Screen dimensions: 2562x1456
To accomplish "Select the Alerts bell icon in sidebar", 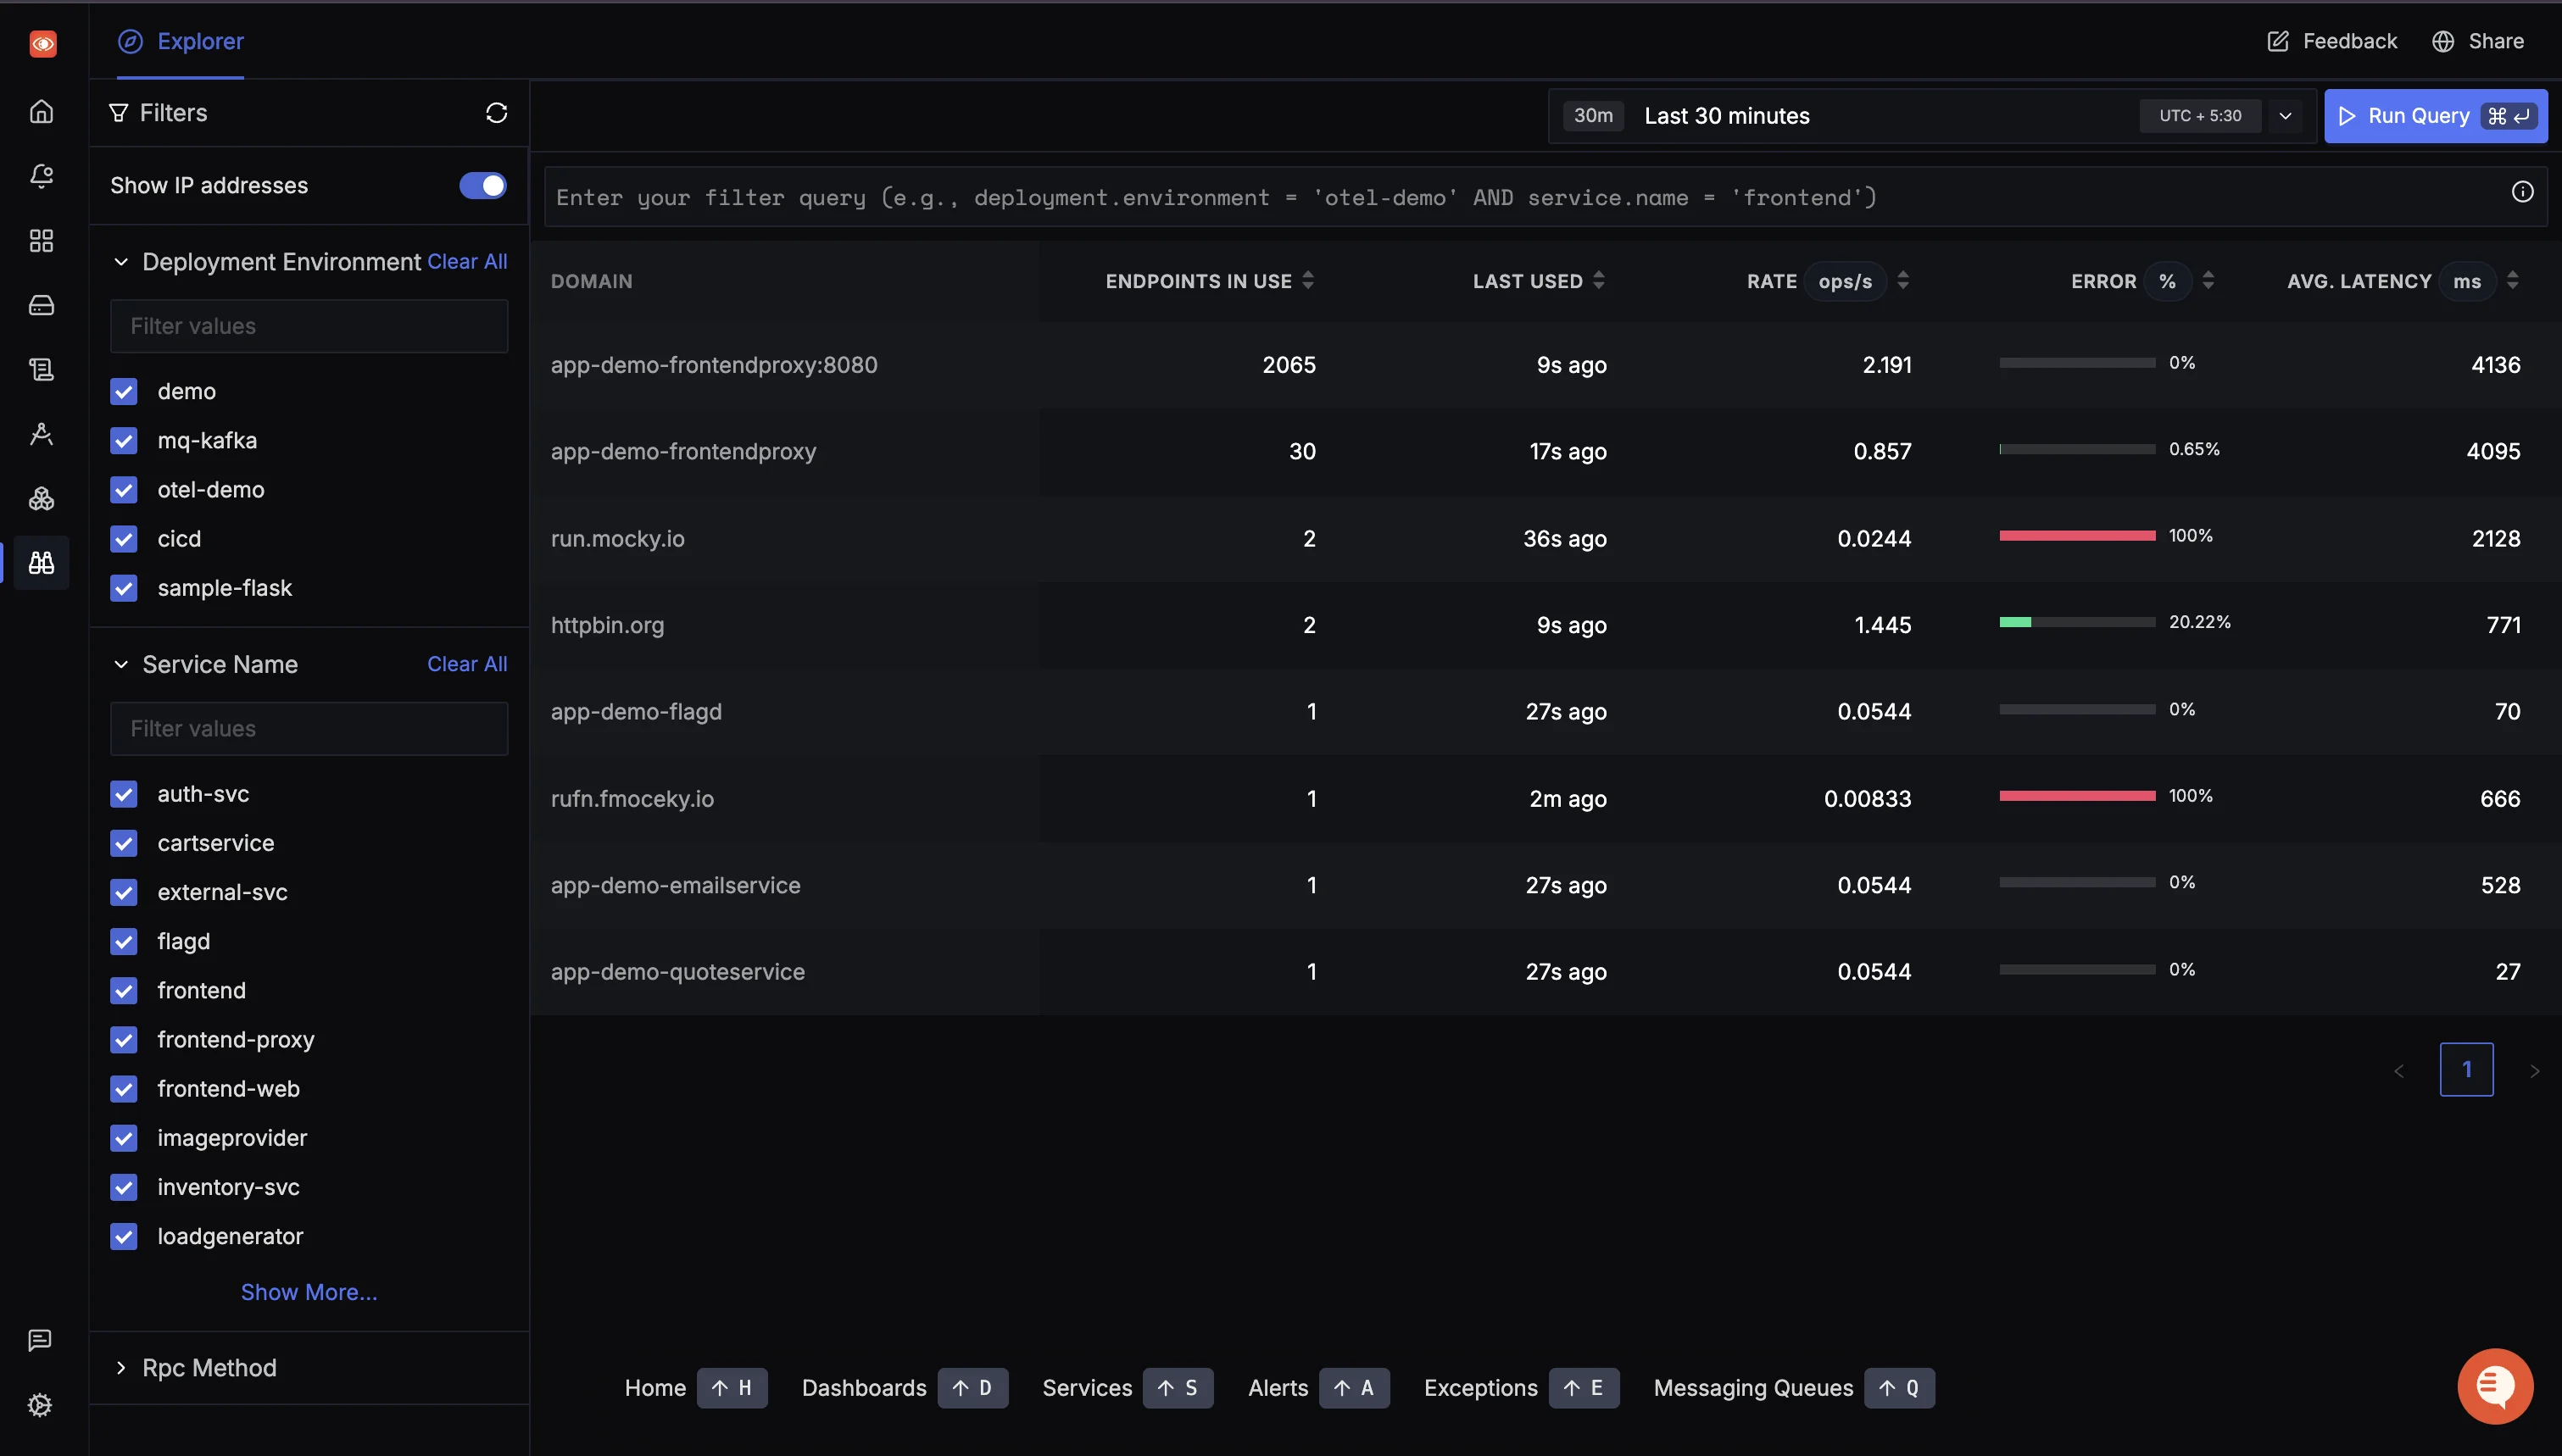I will click(41, 176).
